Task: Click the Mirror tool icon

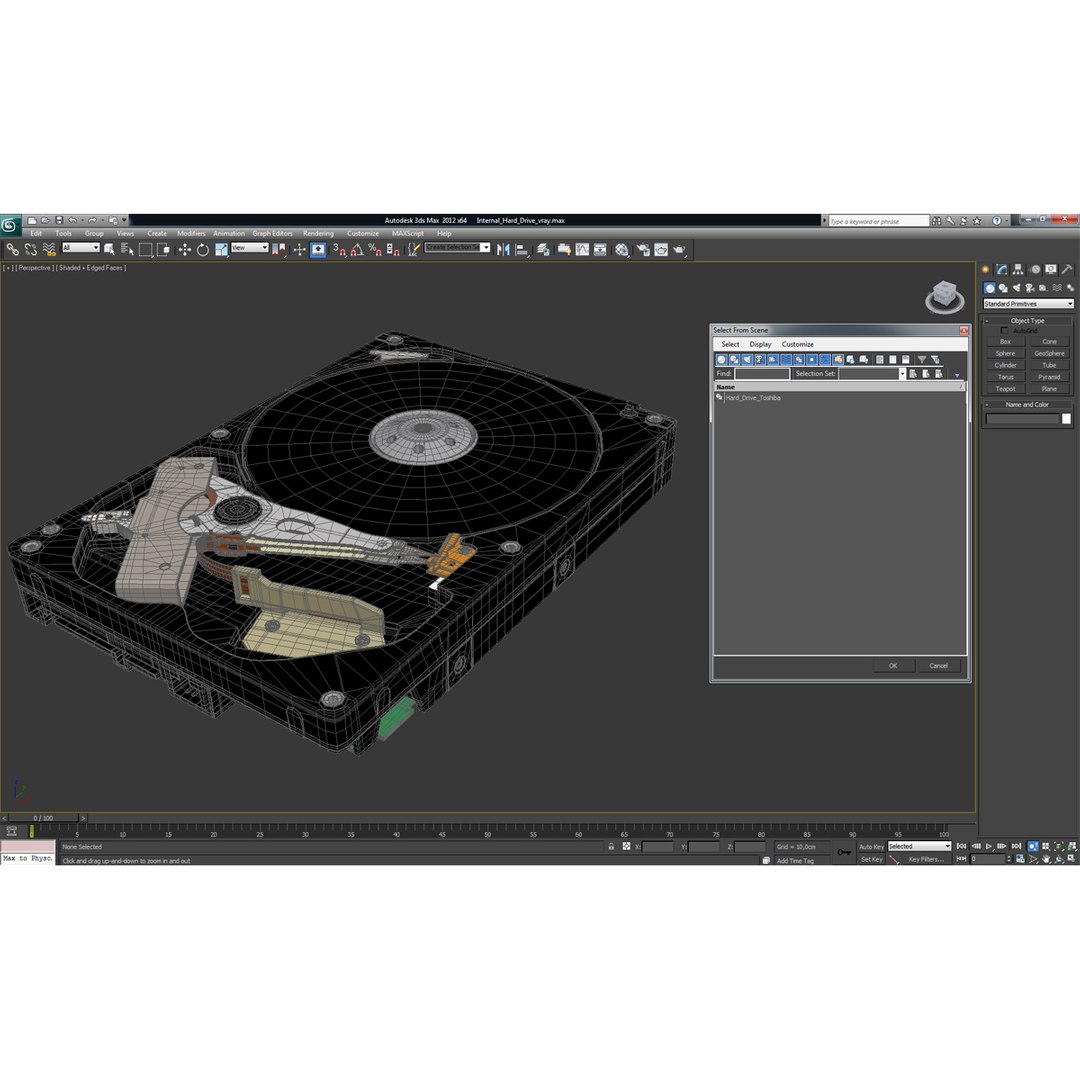Action: tap(503, 249)
